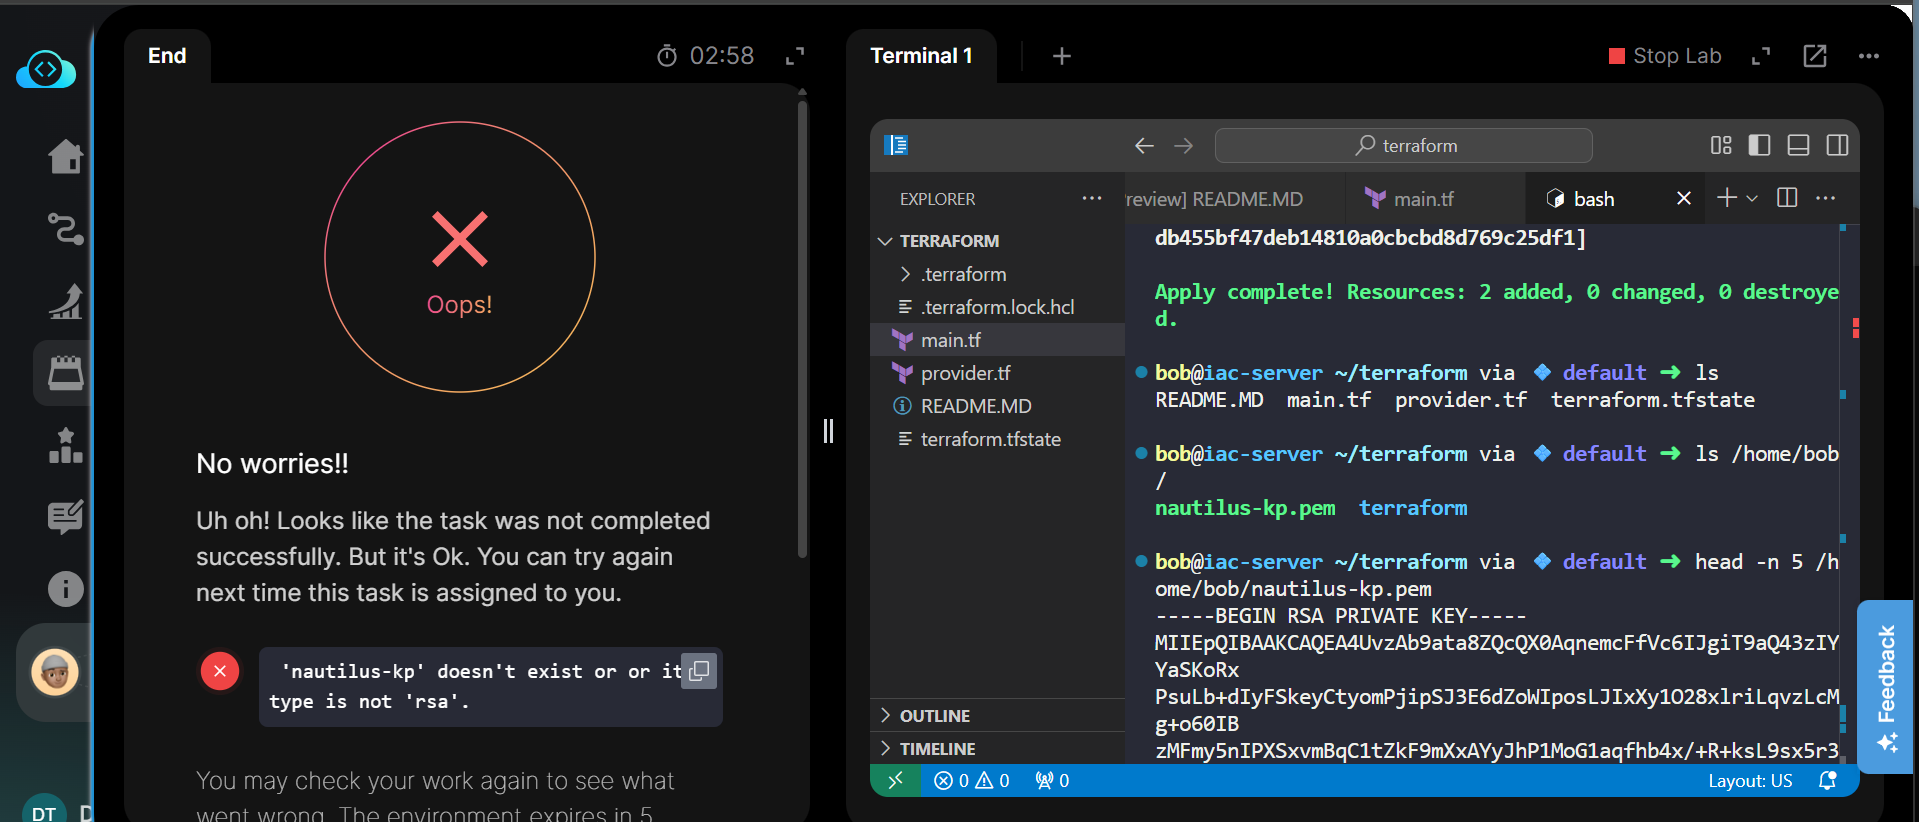This screenshot has width=1919, height=822.
Task: Expand the .terraform folder
Action: (x=963, y=274)
